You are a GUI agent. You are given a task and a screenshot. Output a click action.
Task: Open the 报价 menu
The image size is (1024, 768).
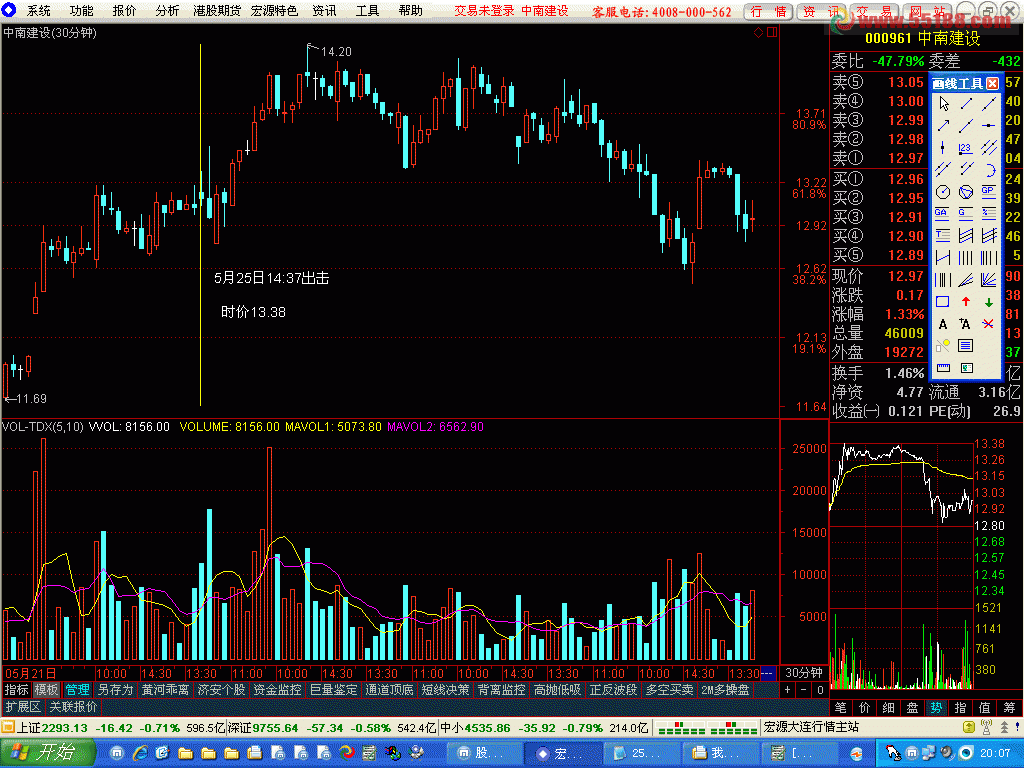pyautogui.click(x=124, y=10)
